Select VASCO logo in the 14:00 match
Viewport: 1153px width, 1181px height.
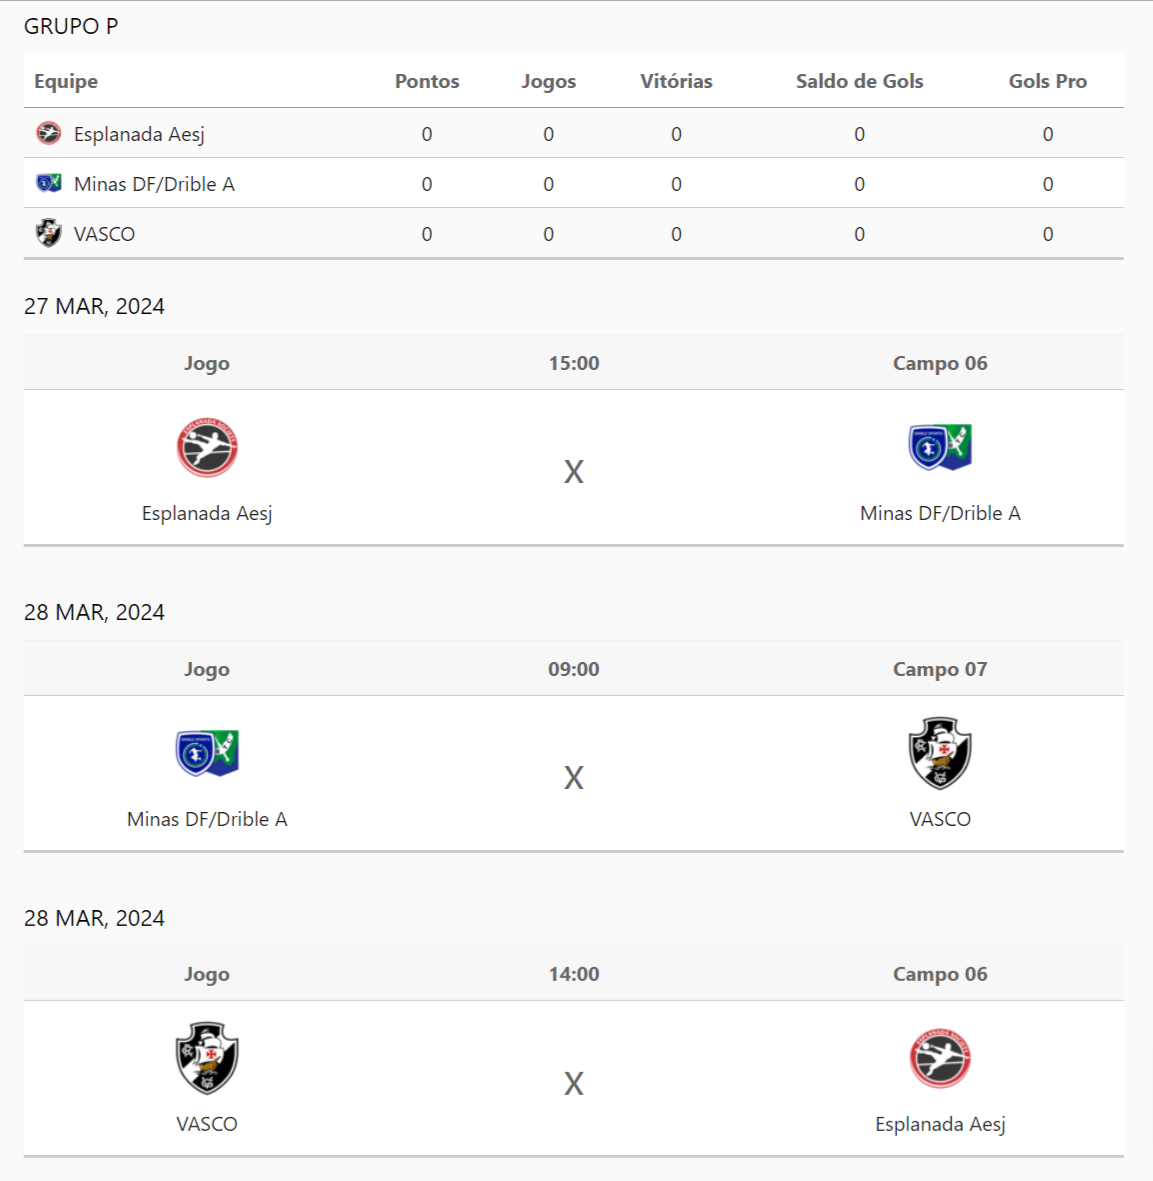click(207, 1058)
